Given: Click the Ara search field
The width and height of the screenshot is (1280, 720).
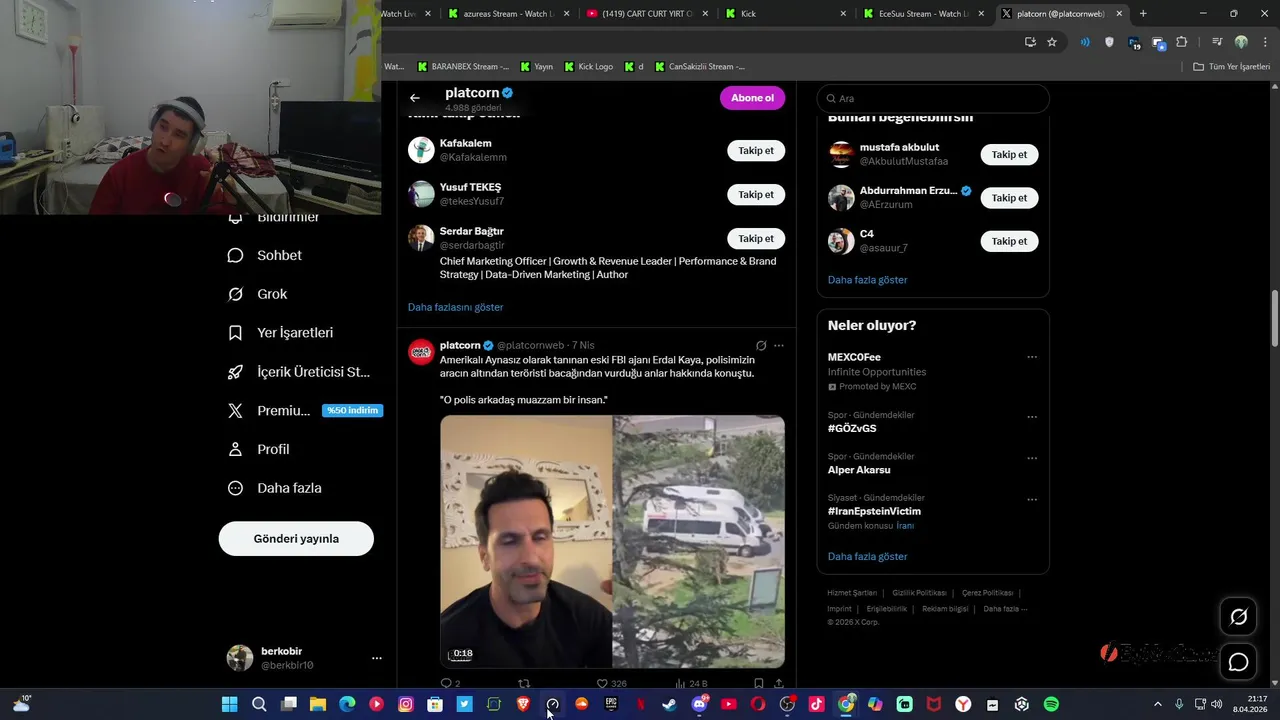Looking at the screenshot, I should pyautogui.click(x=933, y=98).
